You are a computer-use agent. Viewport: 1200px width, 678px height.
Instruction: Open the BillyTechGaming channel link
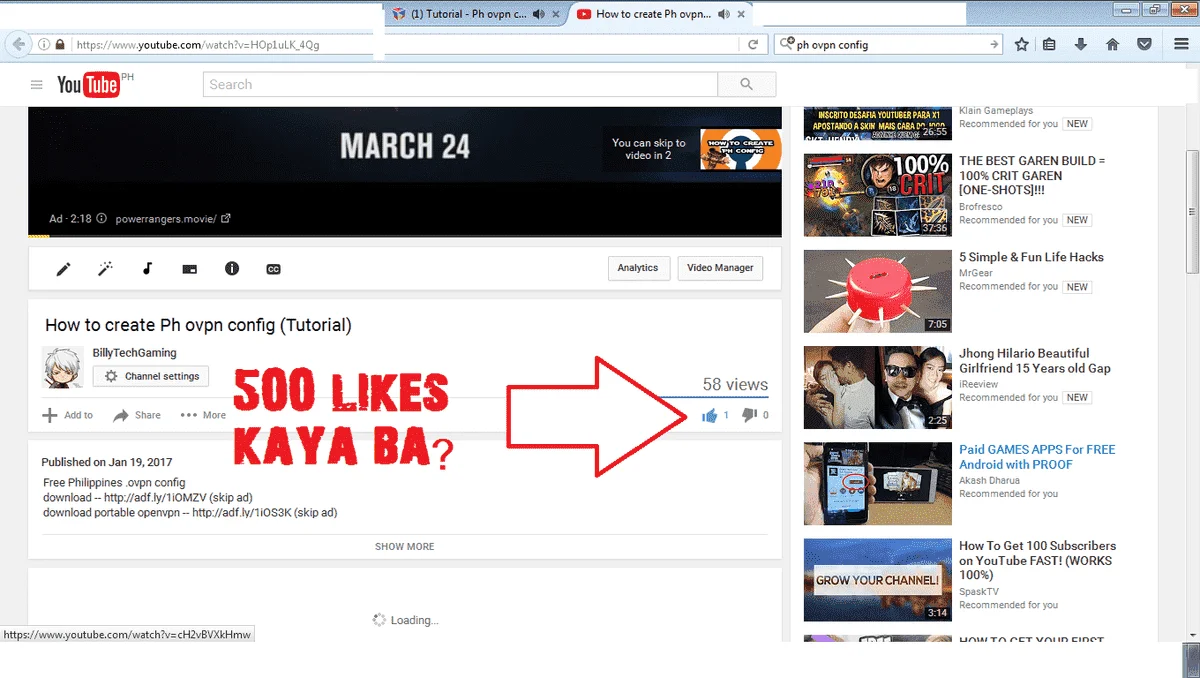(134, 353)
